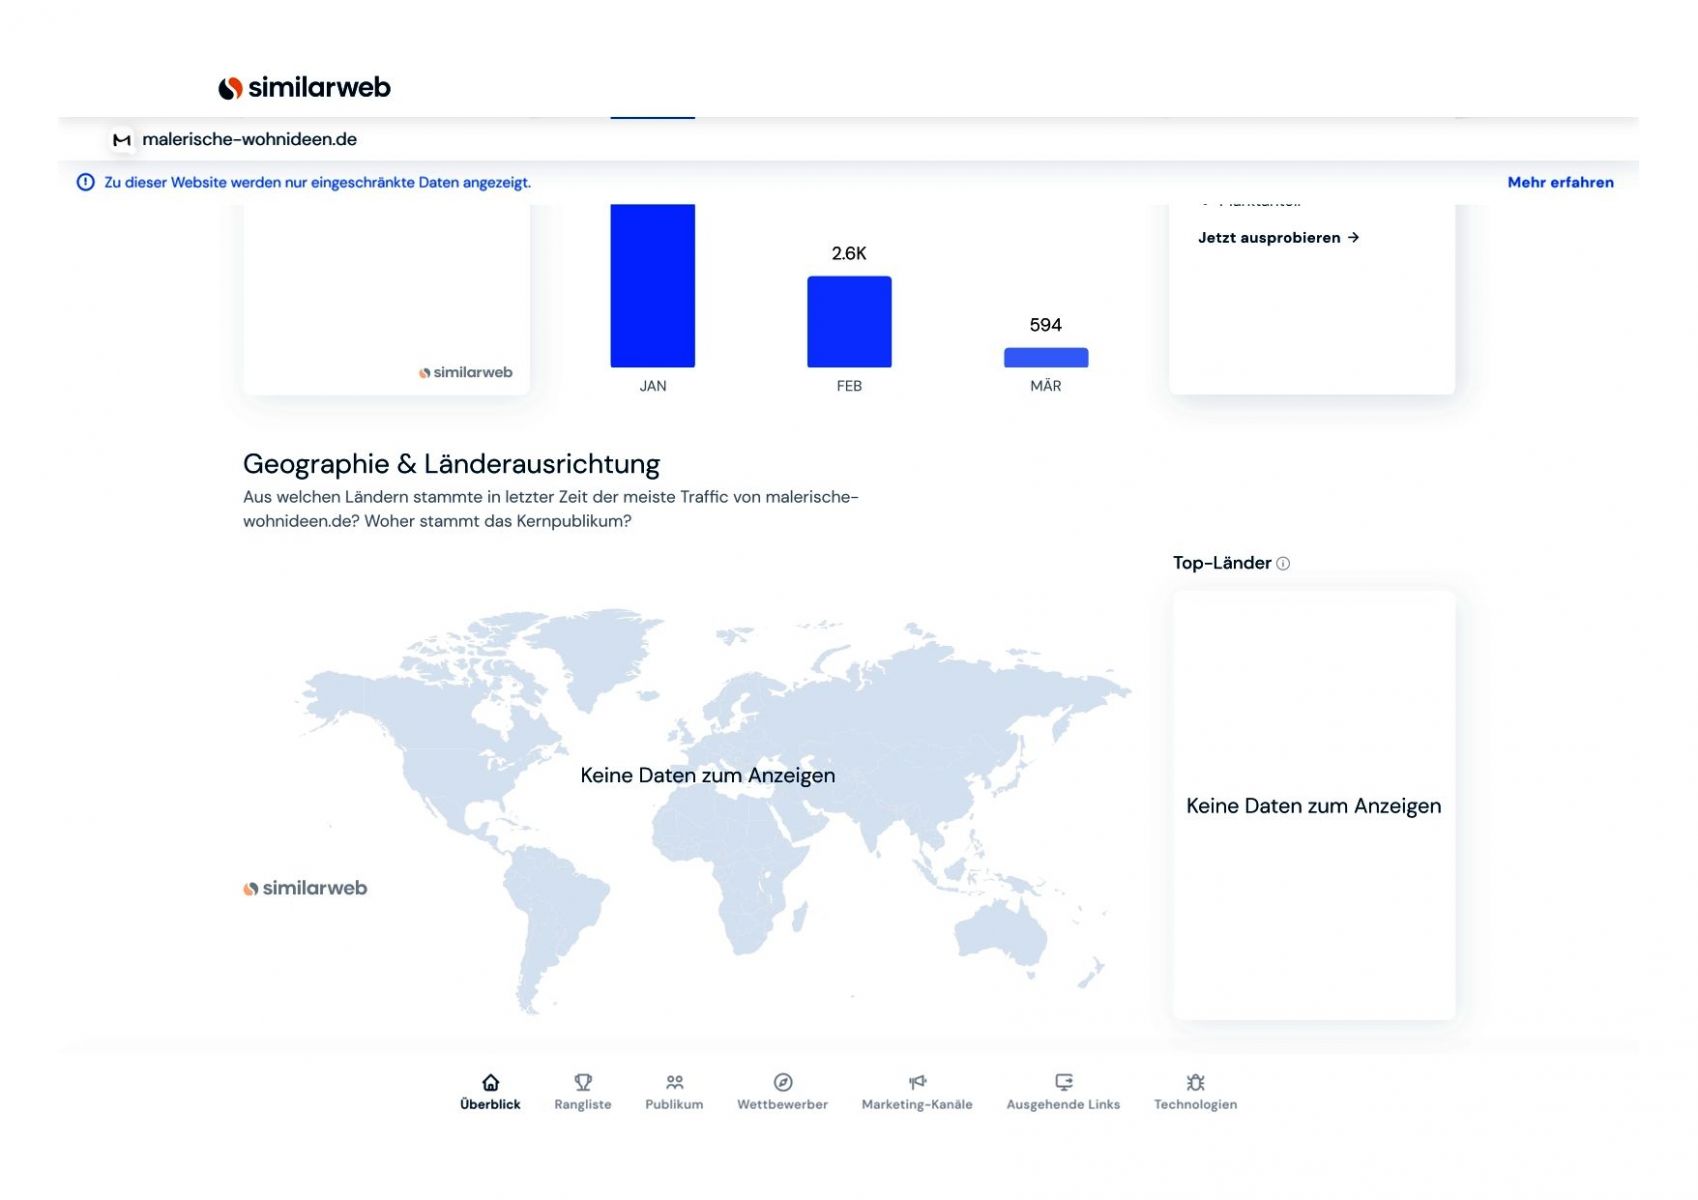Click the arrow next to Jetzt ausprobieren
Viewport: 1698px width, 1200px height.
coord(1353,238)
